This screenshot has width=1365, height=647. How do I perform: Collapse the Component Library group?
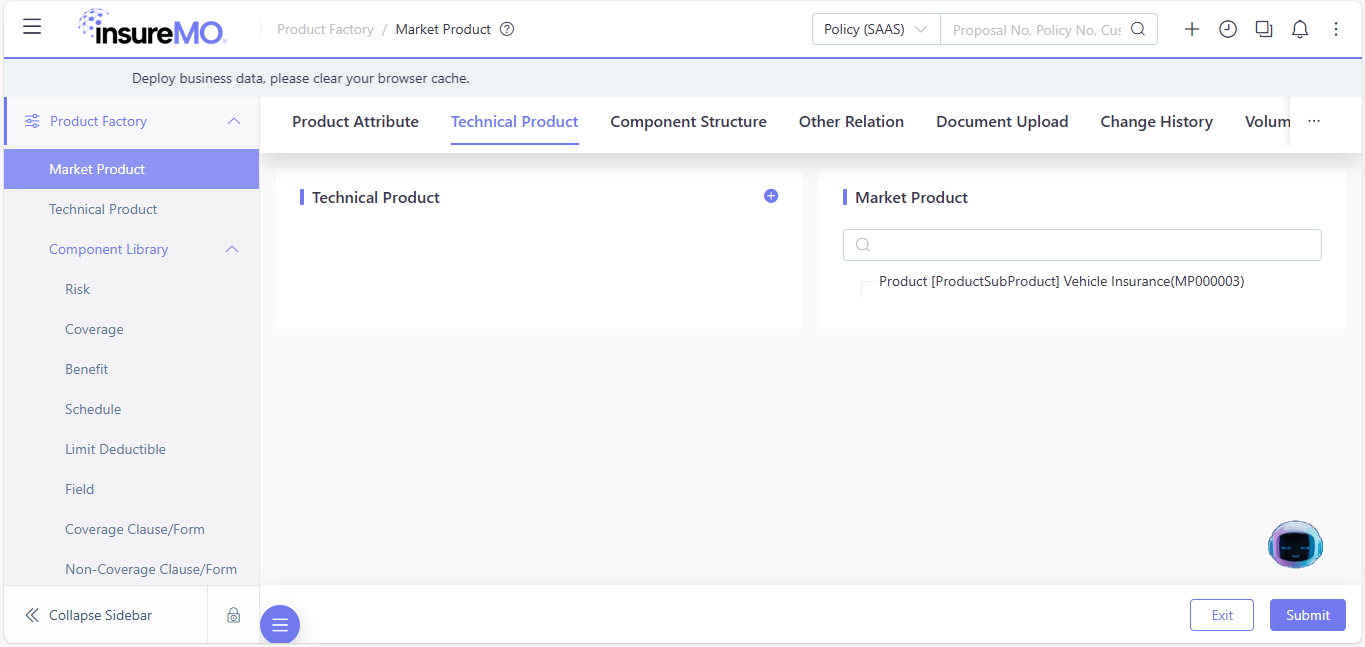pyautogui.click(x=232, y=249)
